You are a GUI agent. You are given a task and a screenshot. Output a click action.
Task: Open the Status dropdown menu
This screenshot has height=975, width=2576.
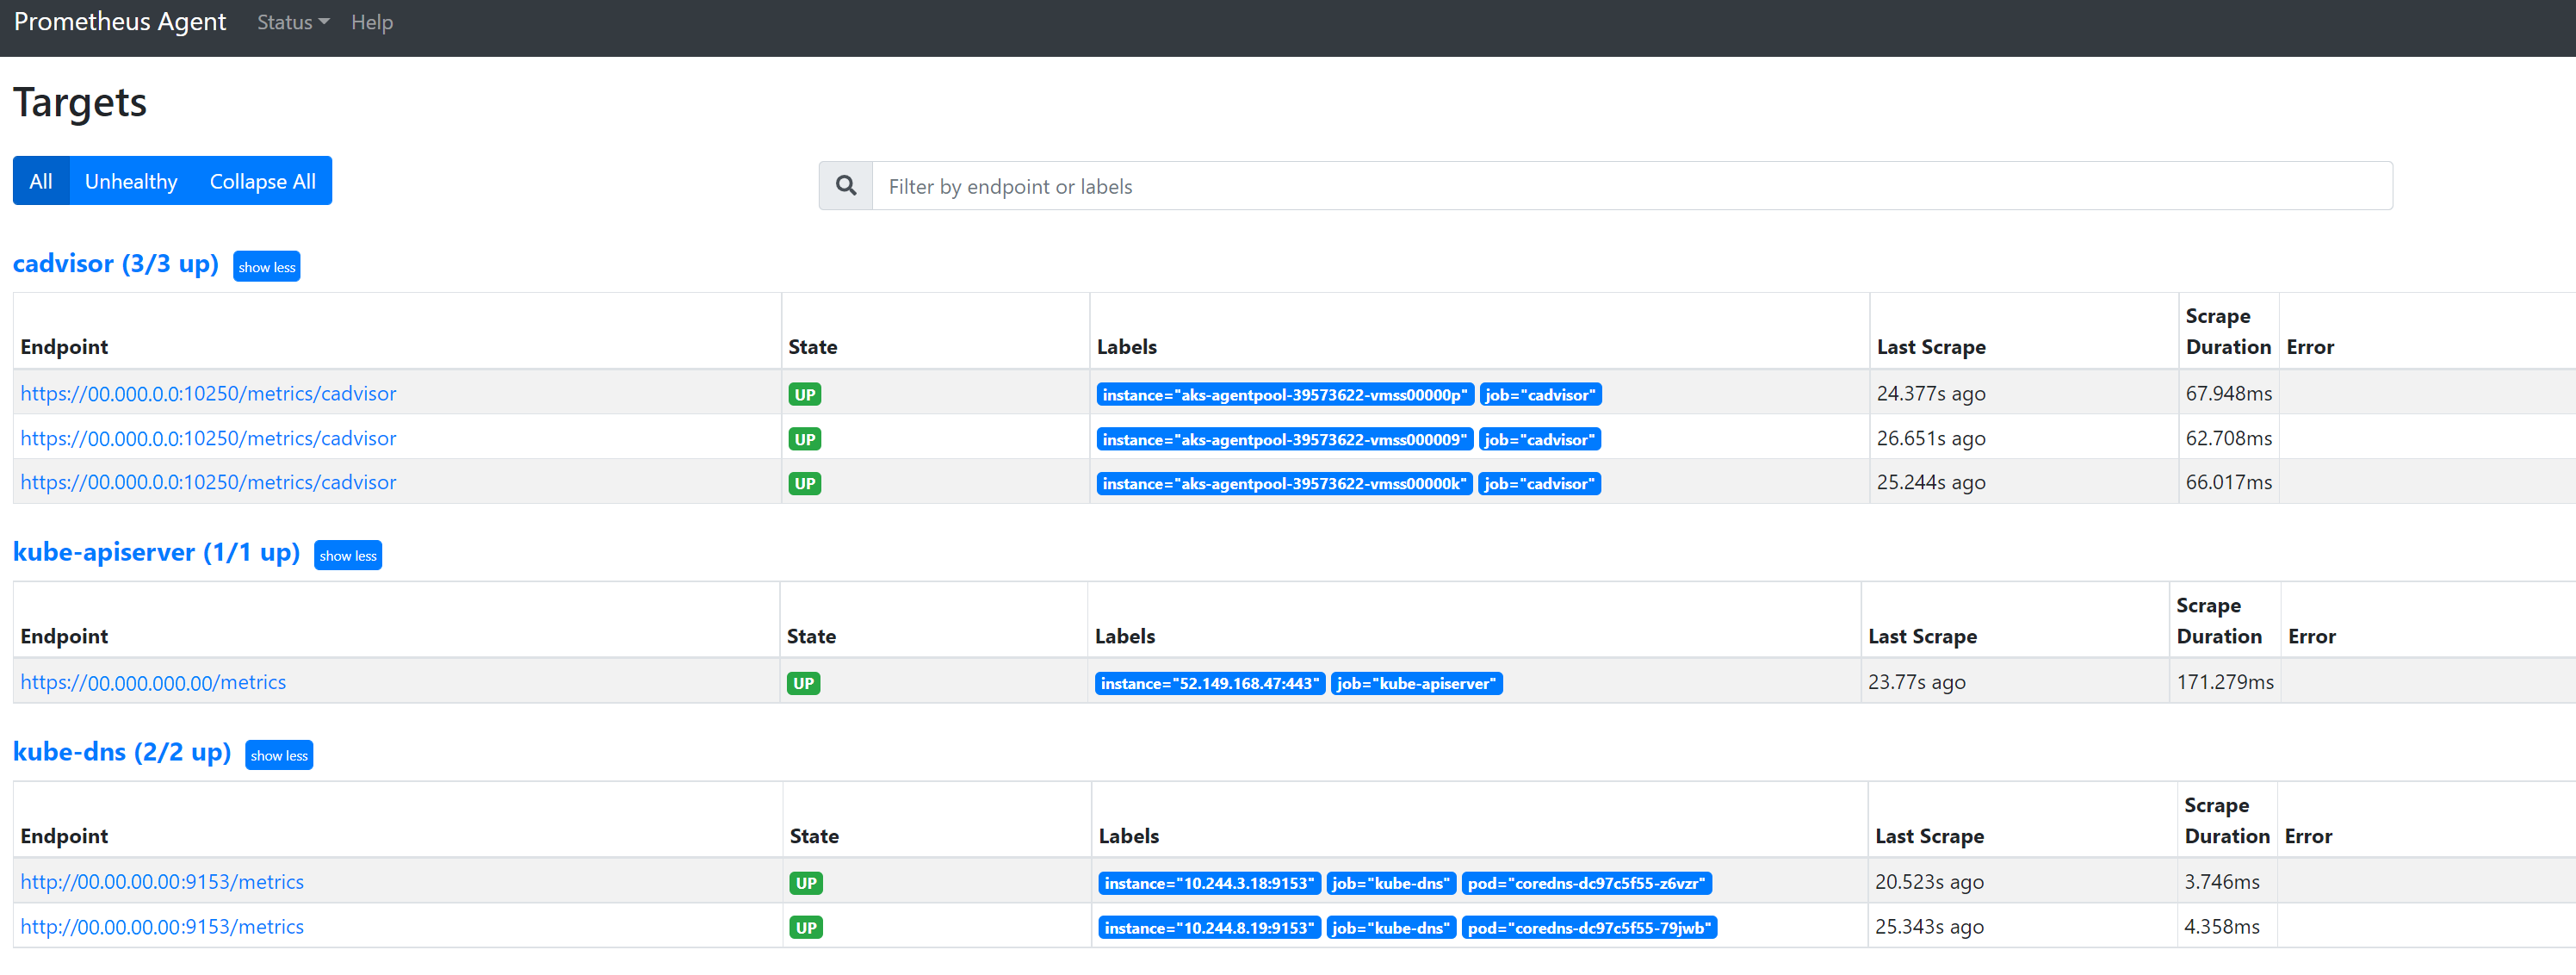[x=292, y=22]
